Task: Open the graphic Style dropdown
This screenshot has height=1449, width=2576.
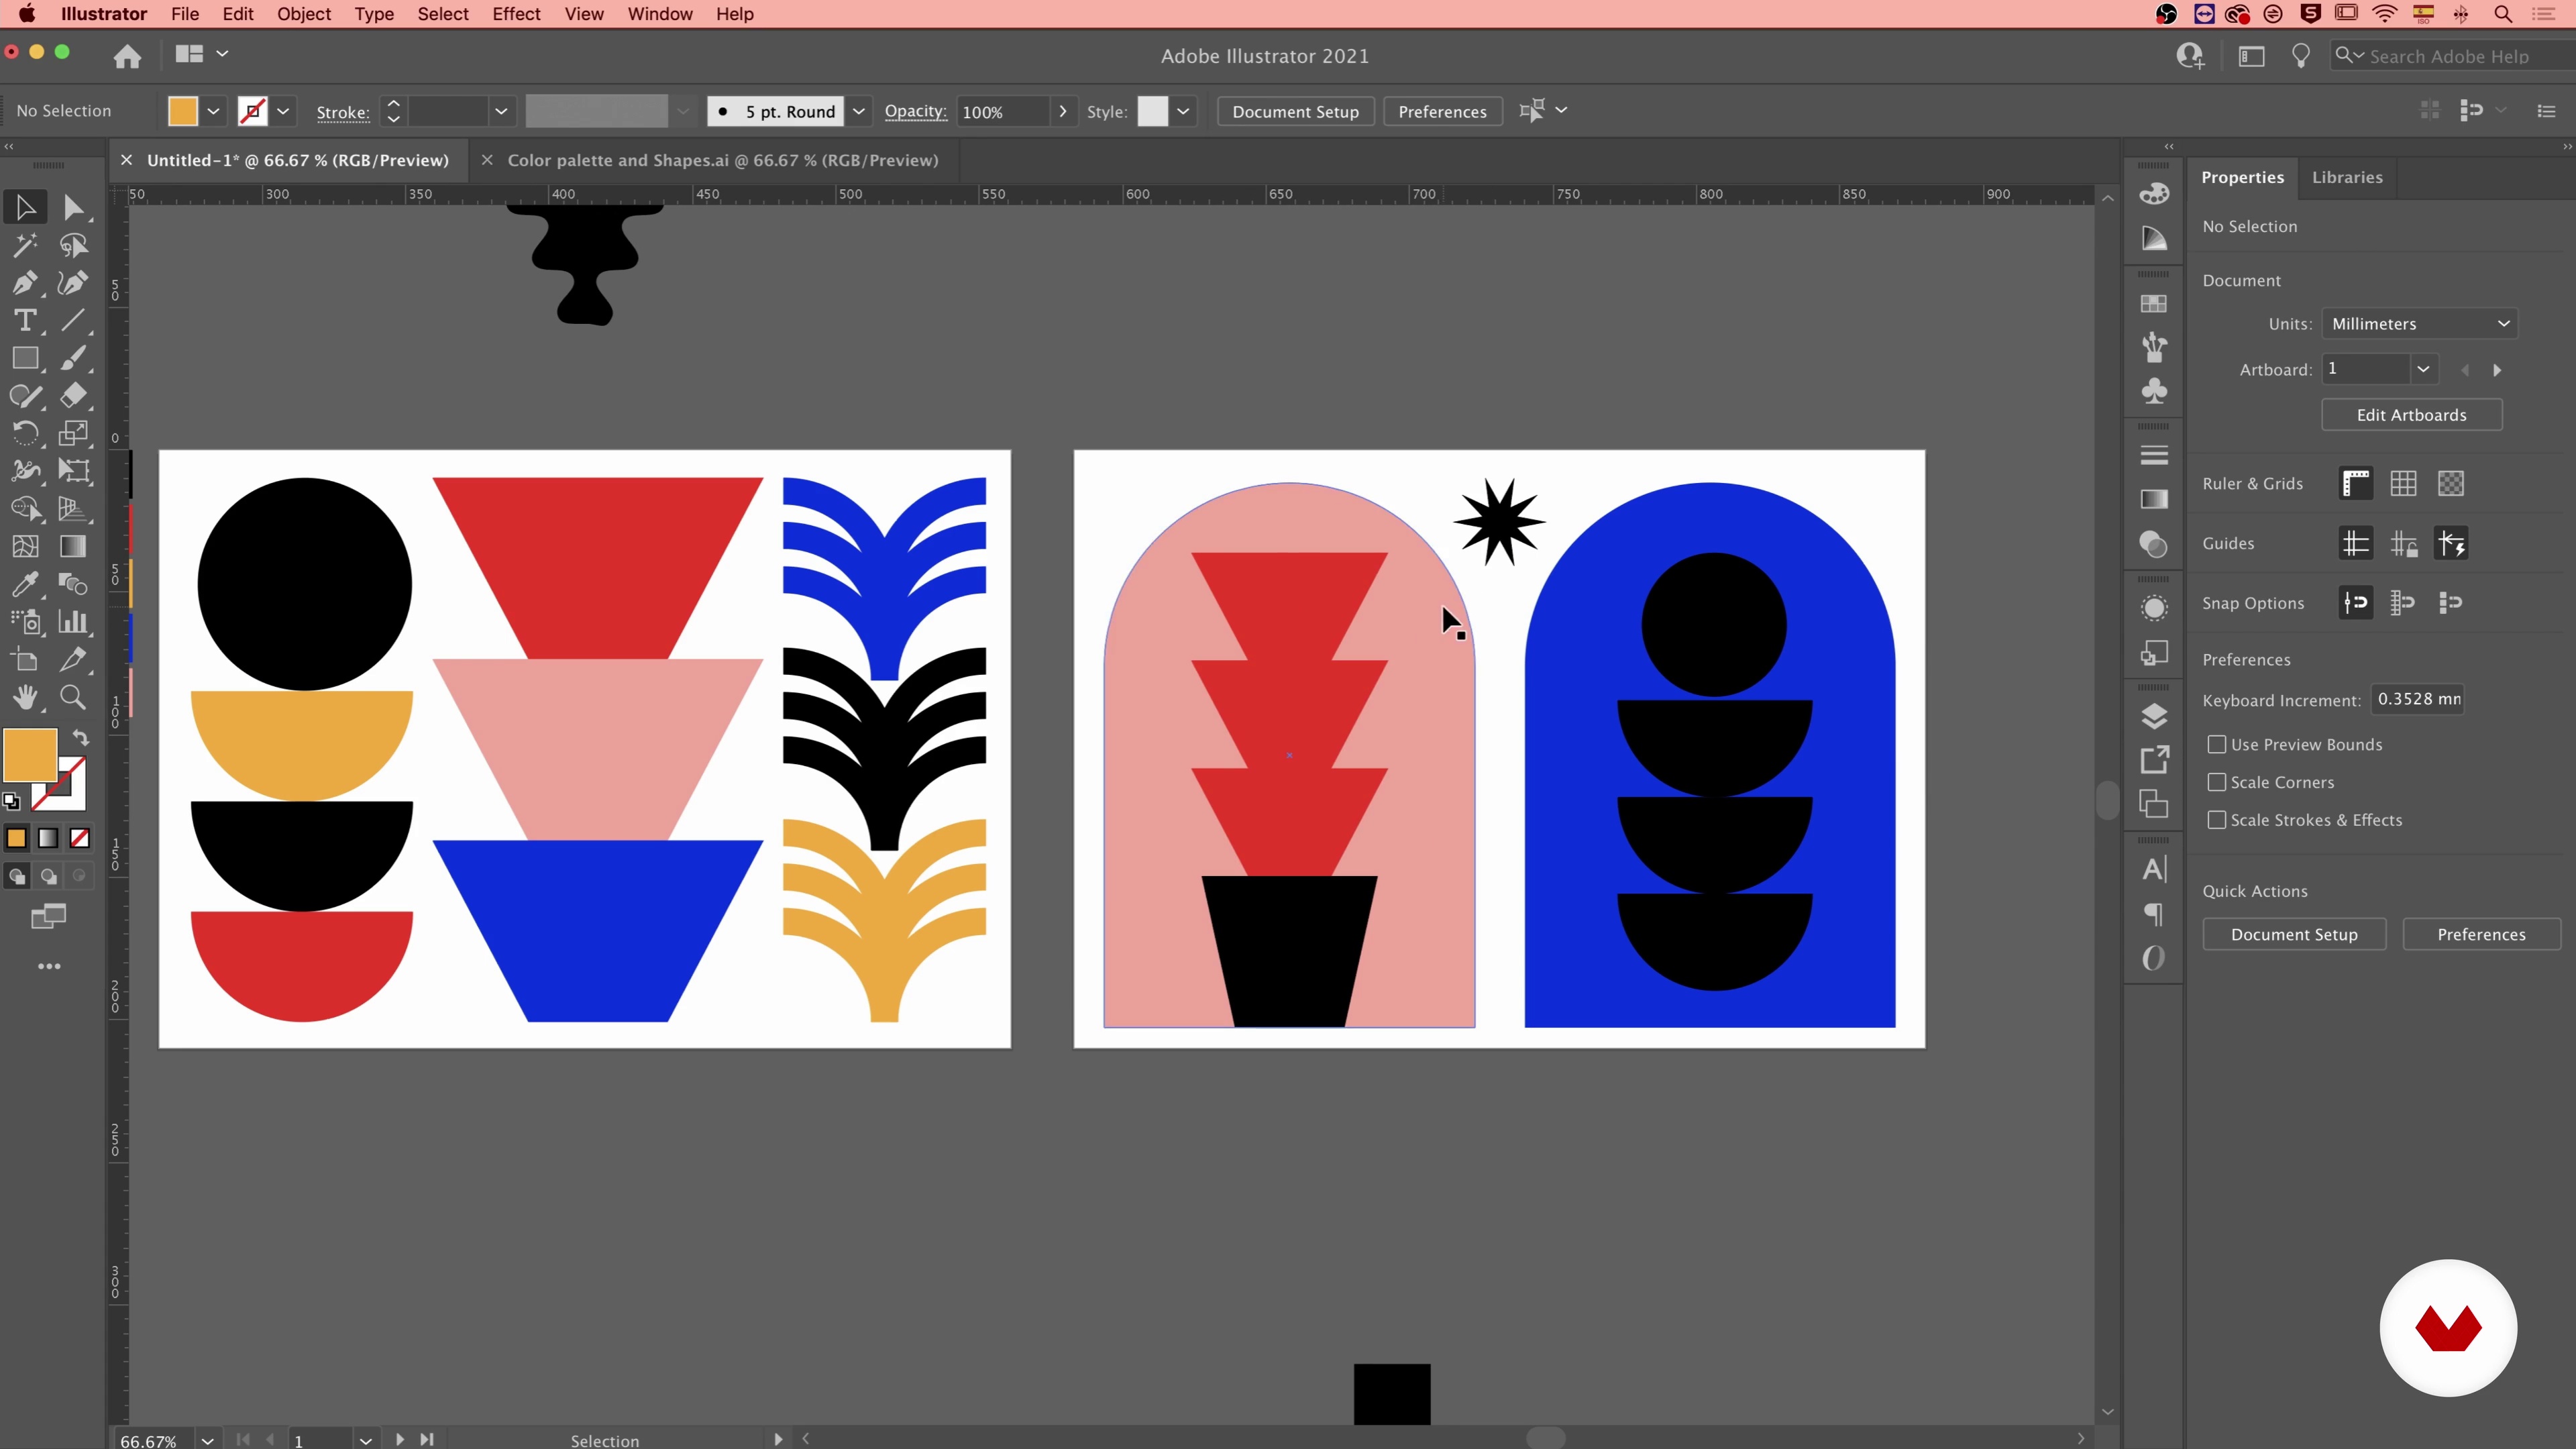Action: pyautogui.click(x=1183, y=111)
